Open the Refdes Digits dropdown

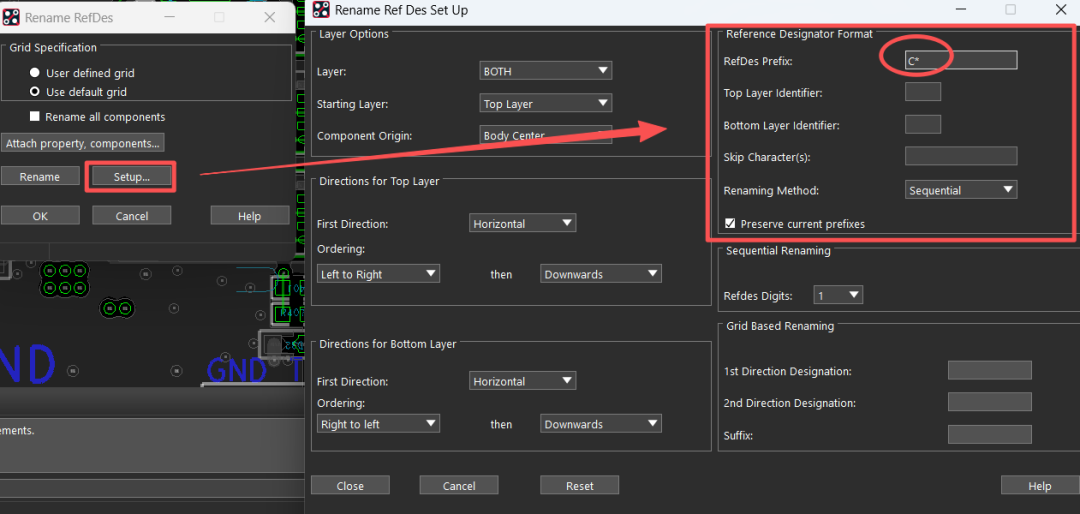(838, 295)
